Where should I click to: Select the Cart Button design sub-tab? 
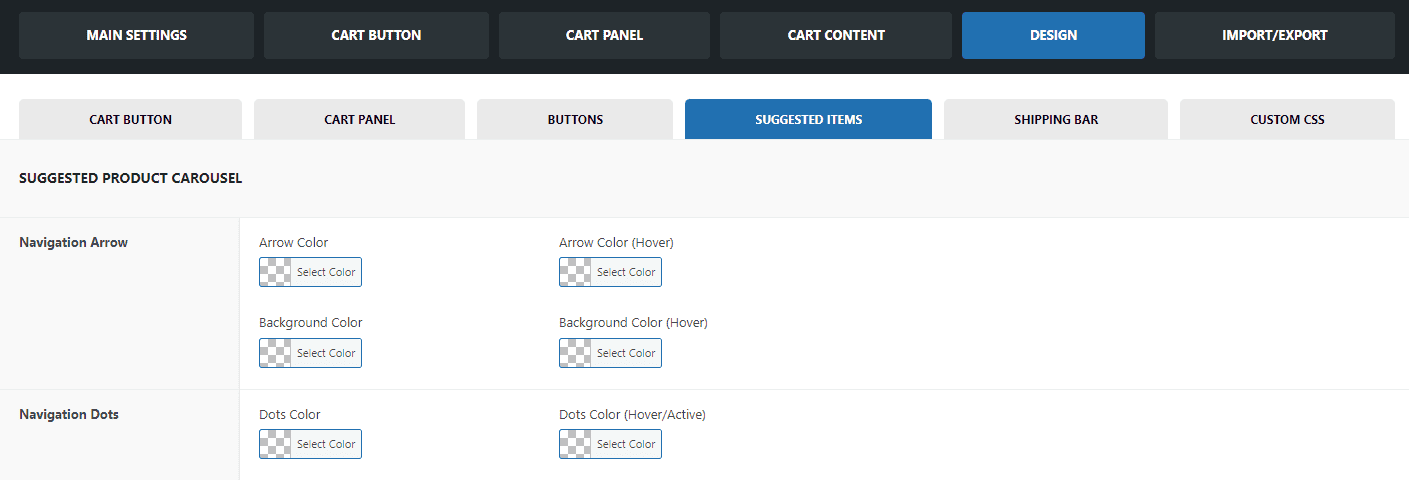pos(130,119)
